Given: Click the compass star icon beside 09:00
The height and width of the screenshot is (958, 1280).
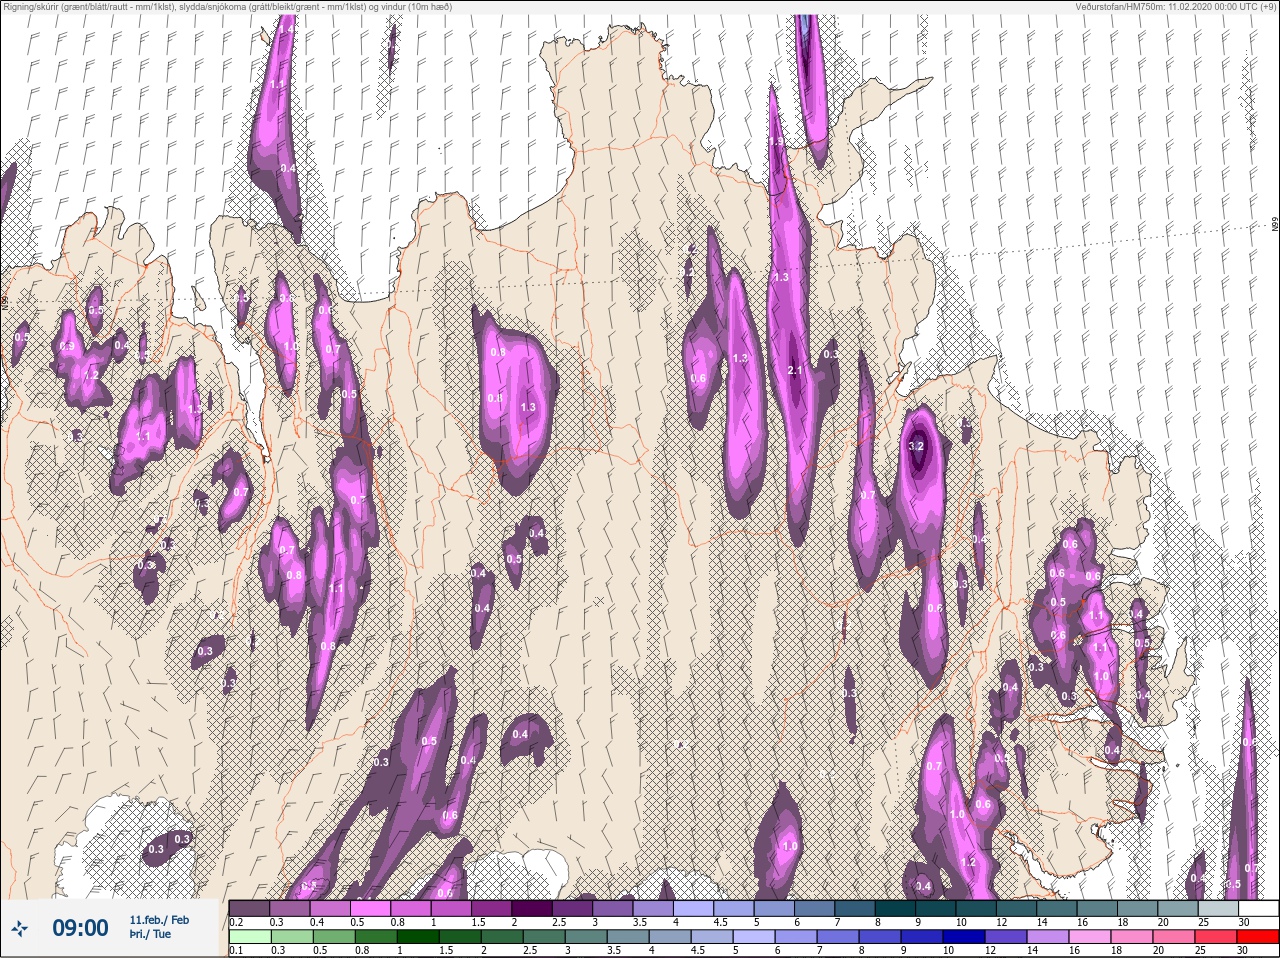Looking at the screenshot, I should coord(20,929).
